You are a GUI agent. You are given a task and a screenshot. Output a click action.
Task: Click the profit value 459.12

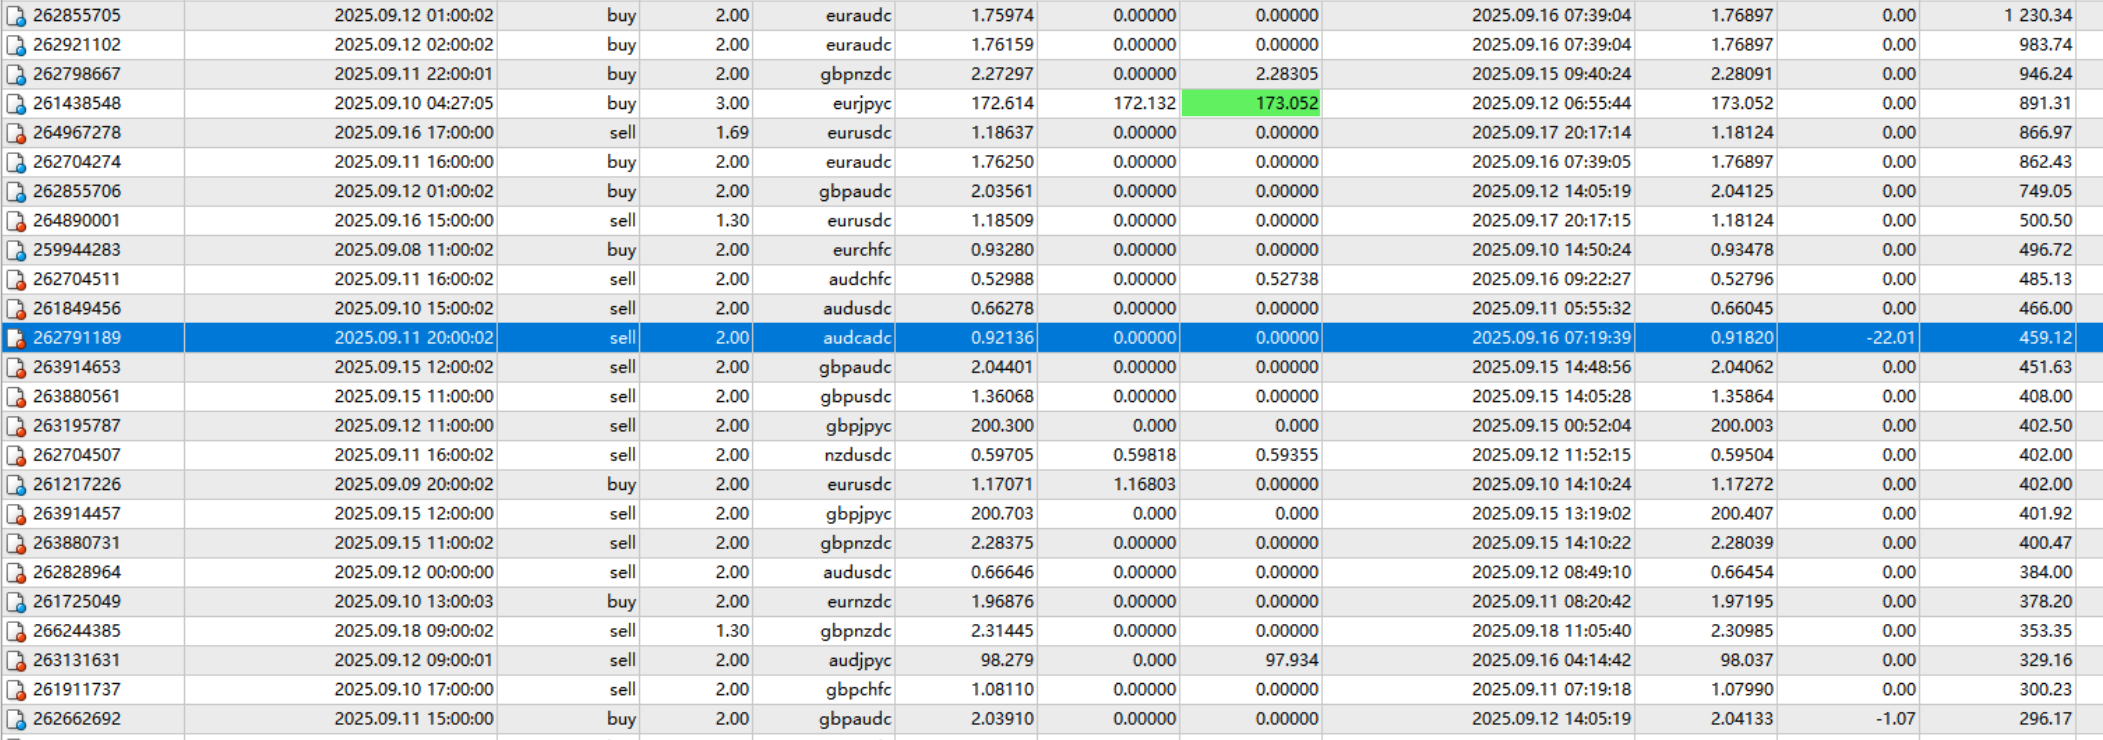coord(2045,338)
